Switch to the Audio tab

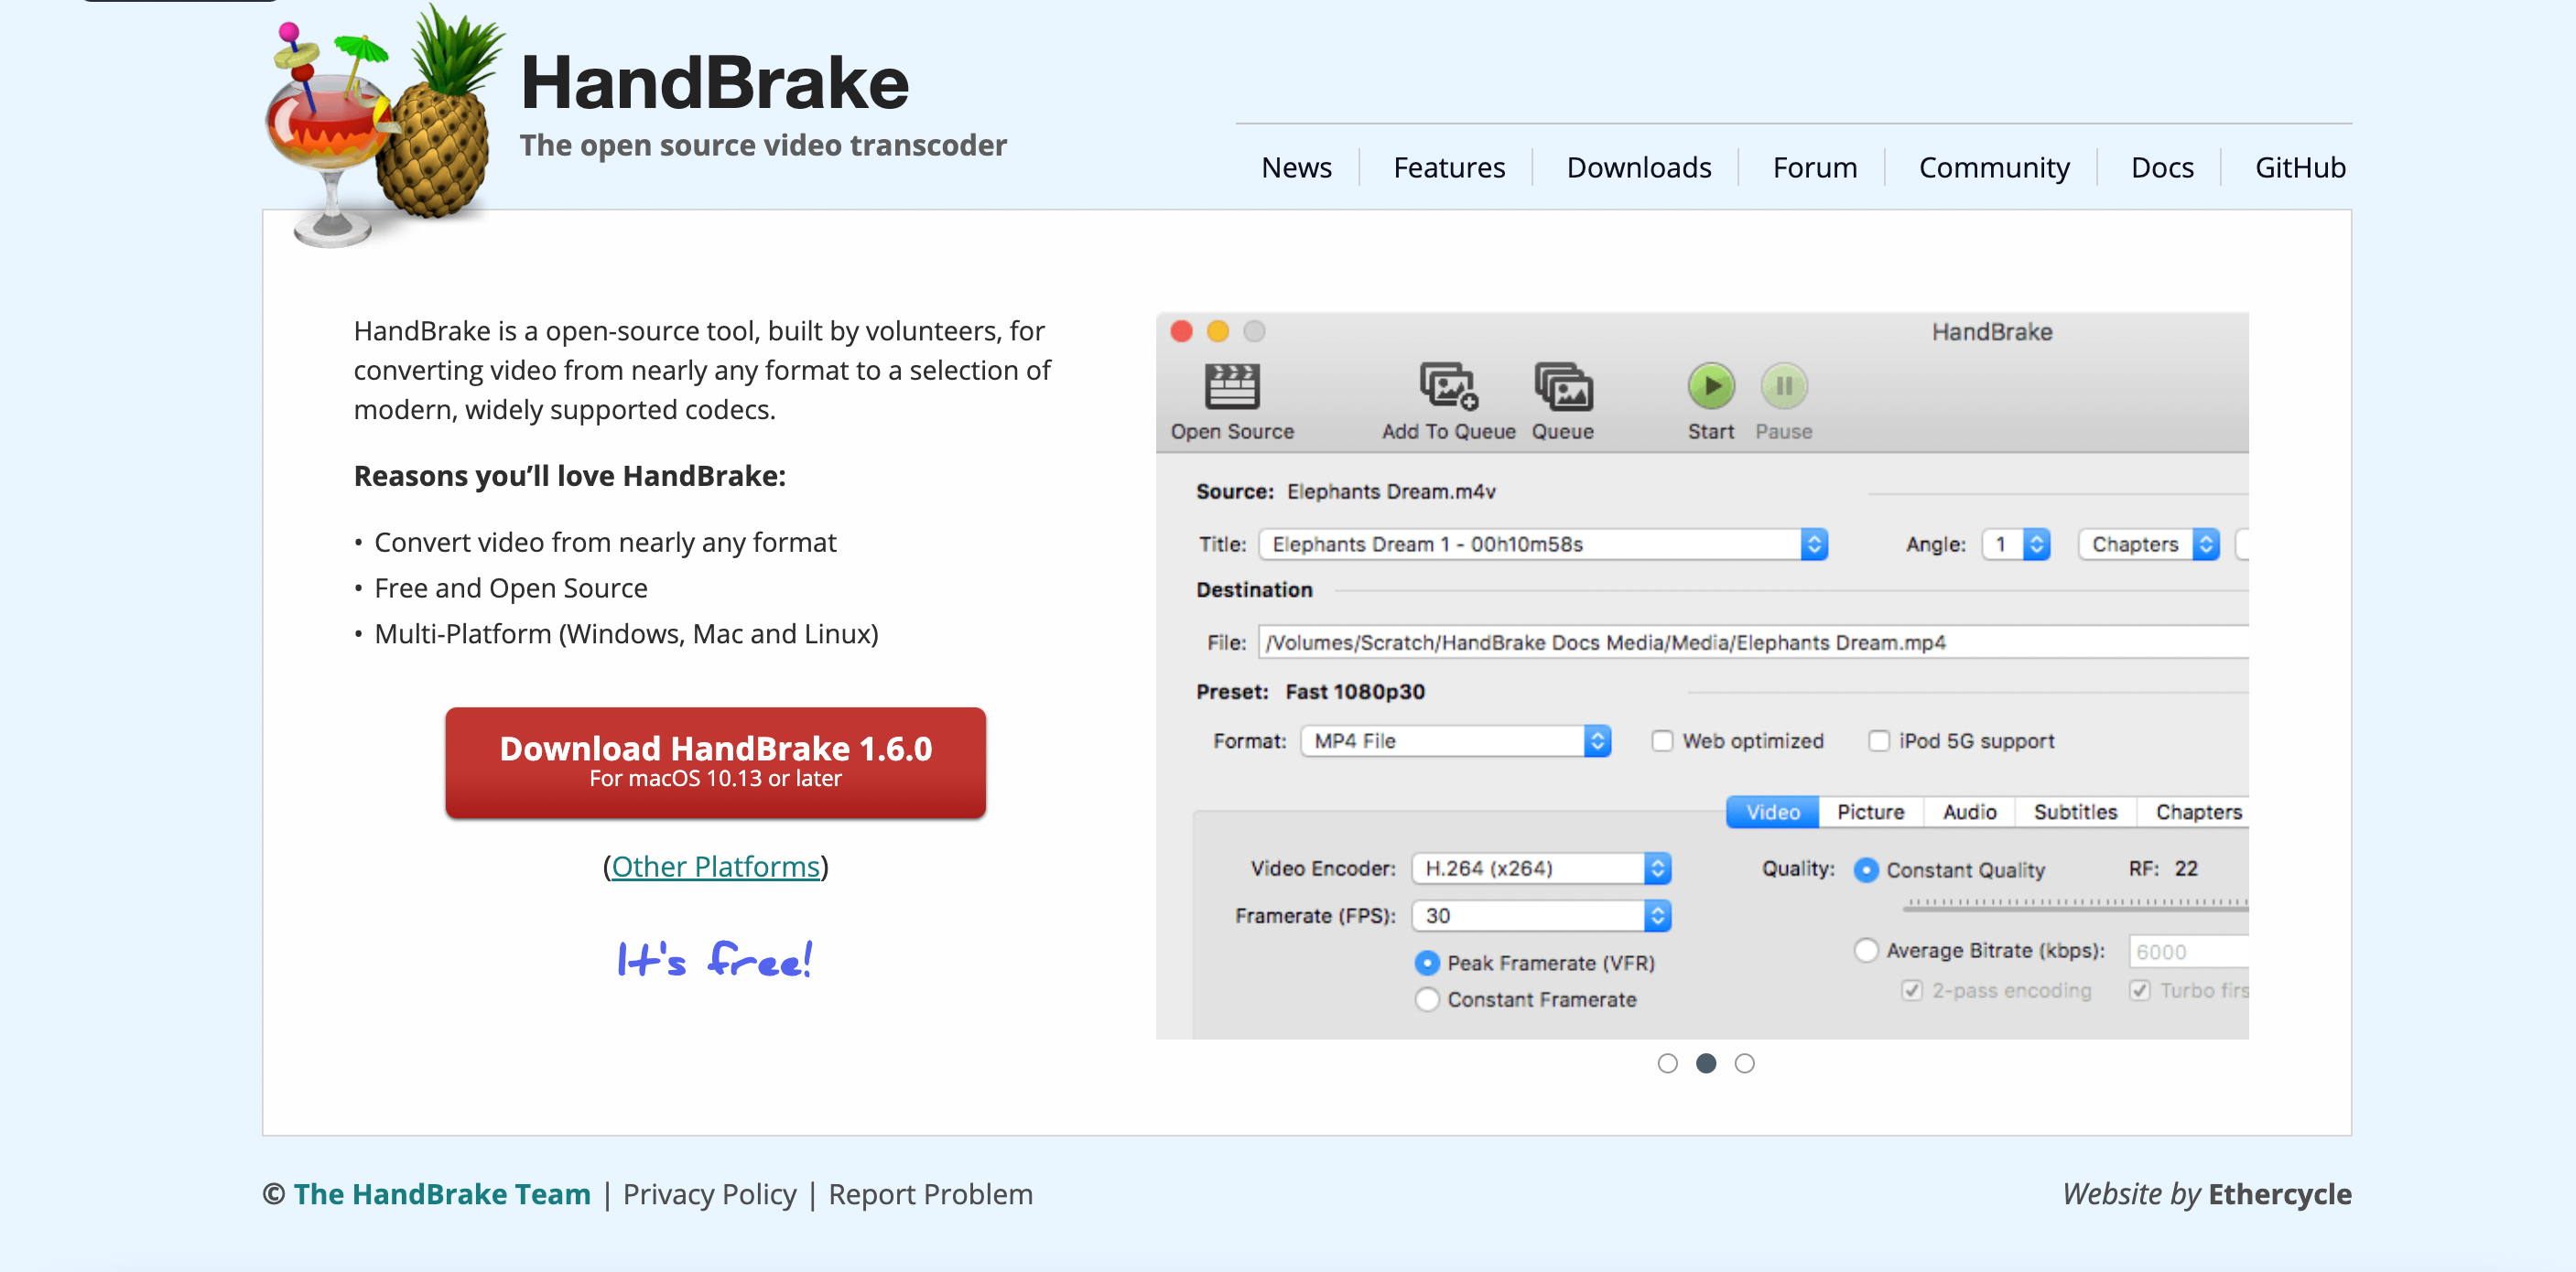coord(1969,812)
